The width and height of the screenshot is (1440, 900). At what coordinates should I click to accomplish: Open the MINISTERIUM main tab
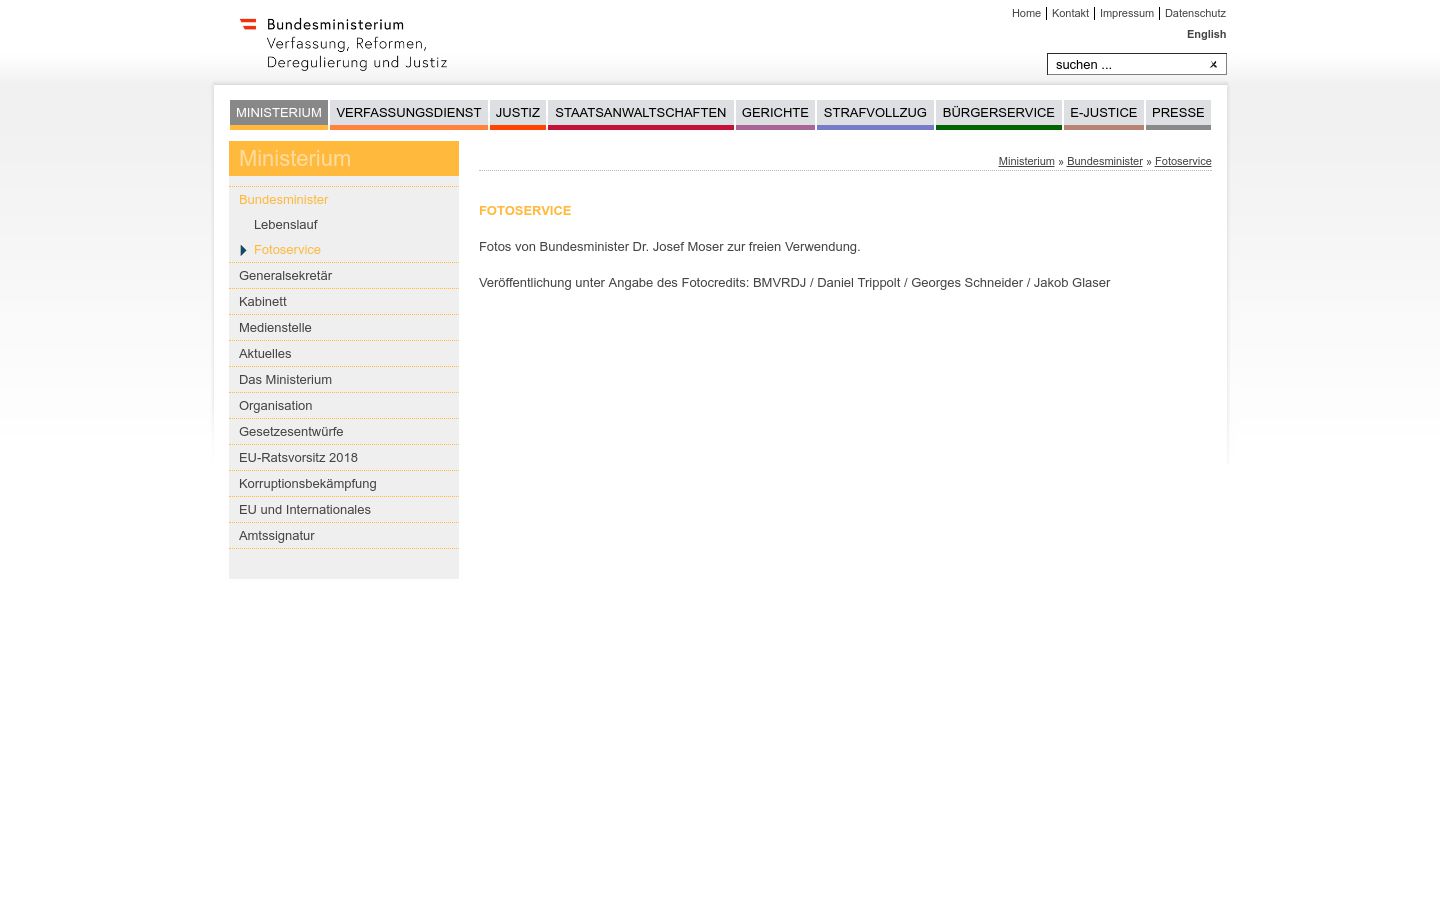coord(279,114)
